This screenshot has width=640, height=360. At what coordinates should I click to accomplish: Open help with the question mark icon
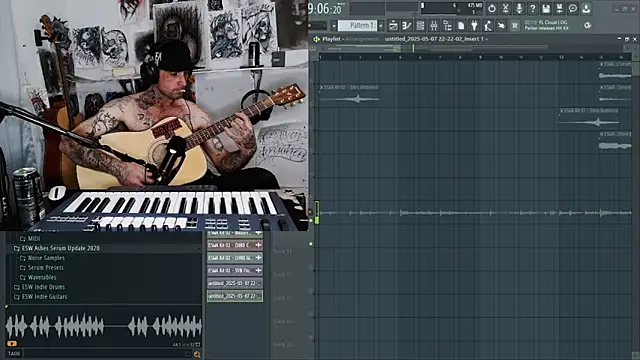(x=532, y=8)
